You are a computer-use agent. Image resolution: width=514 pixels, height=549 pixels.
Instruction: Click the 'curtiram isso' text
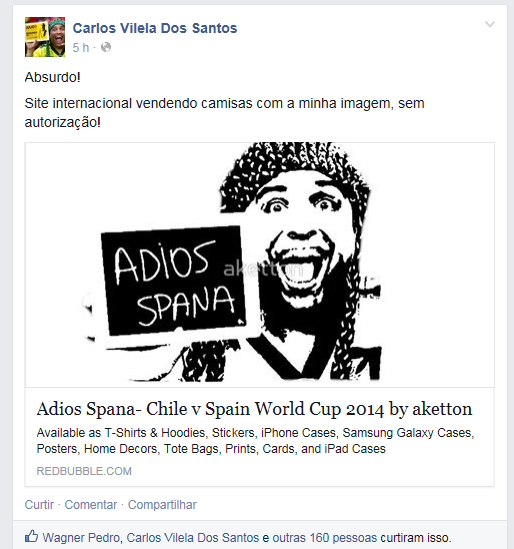coord(416,537)
